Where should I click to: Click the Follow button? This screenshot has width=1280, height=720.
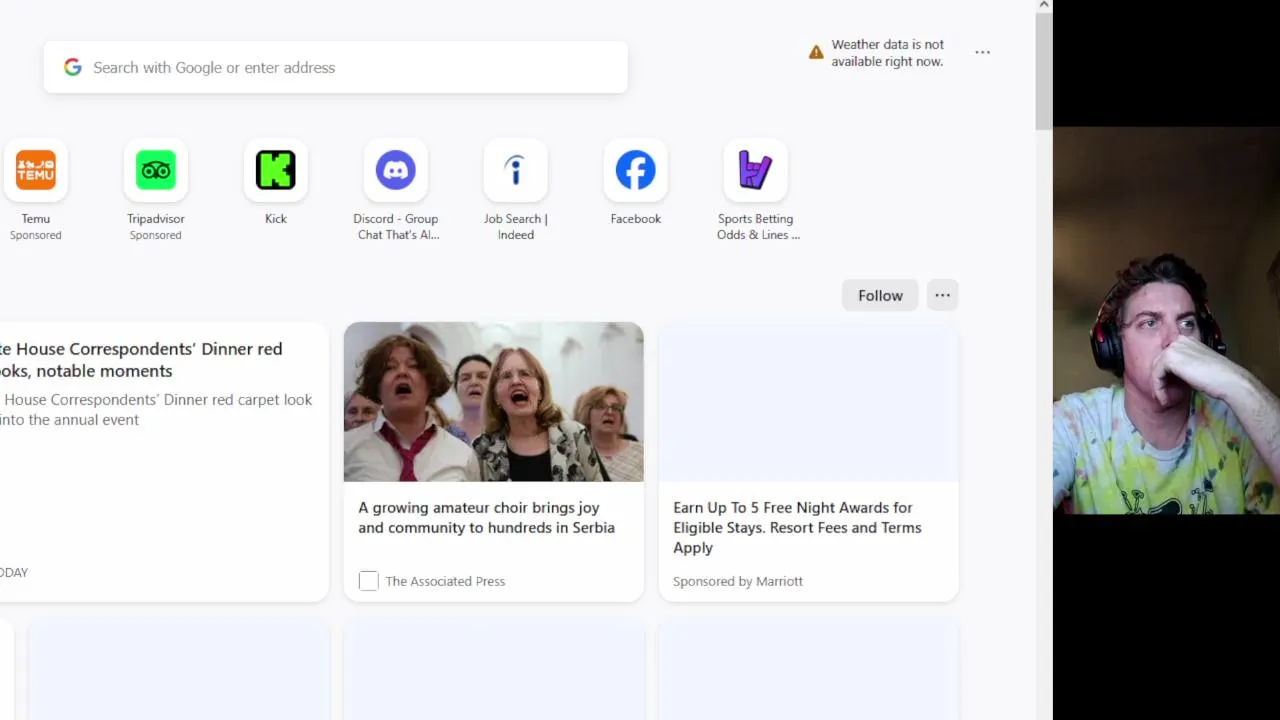tap(880, 295)
